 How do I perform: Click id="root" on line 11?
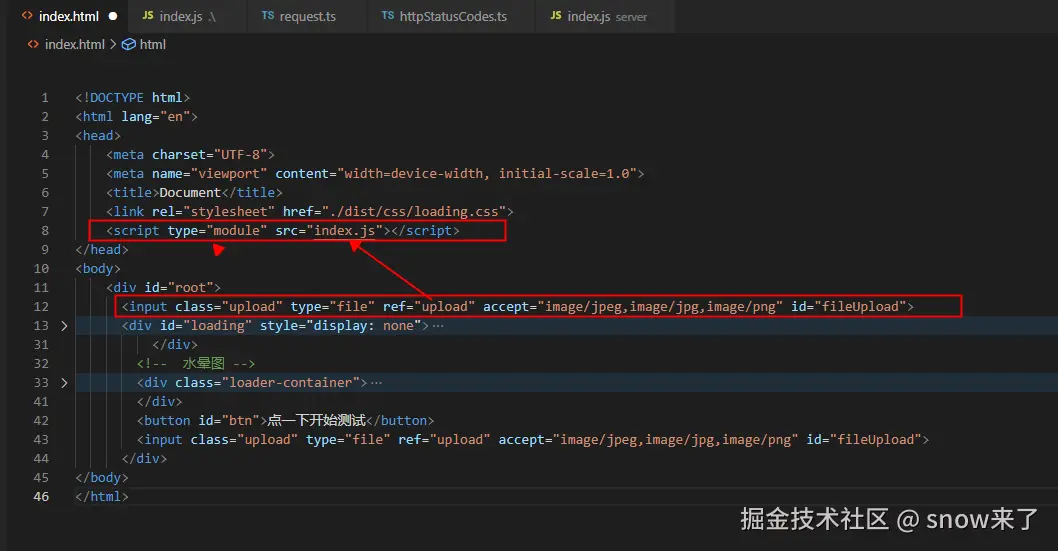[179, 287]
